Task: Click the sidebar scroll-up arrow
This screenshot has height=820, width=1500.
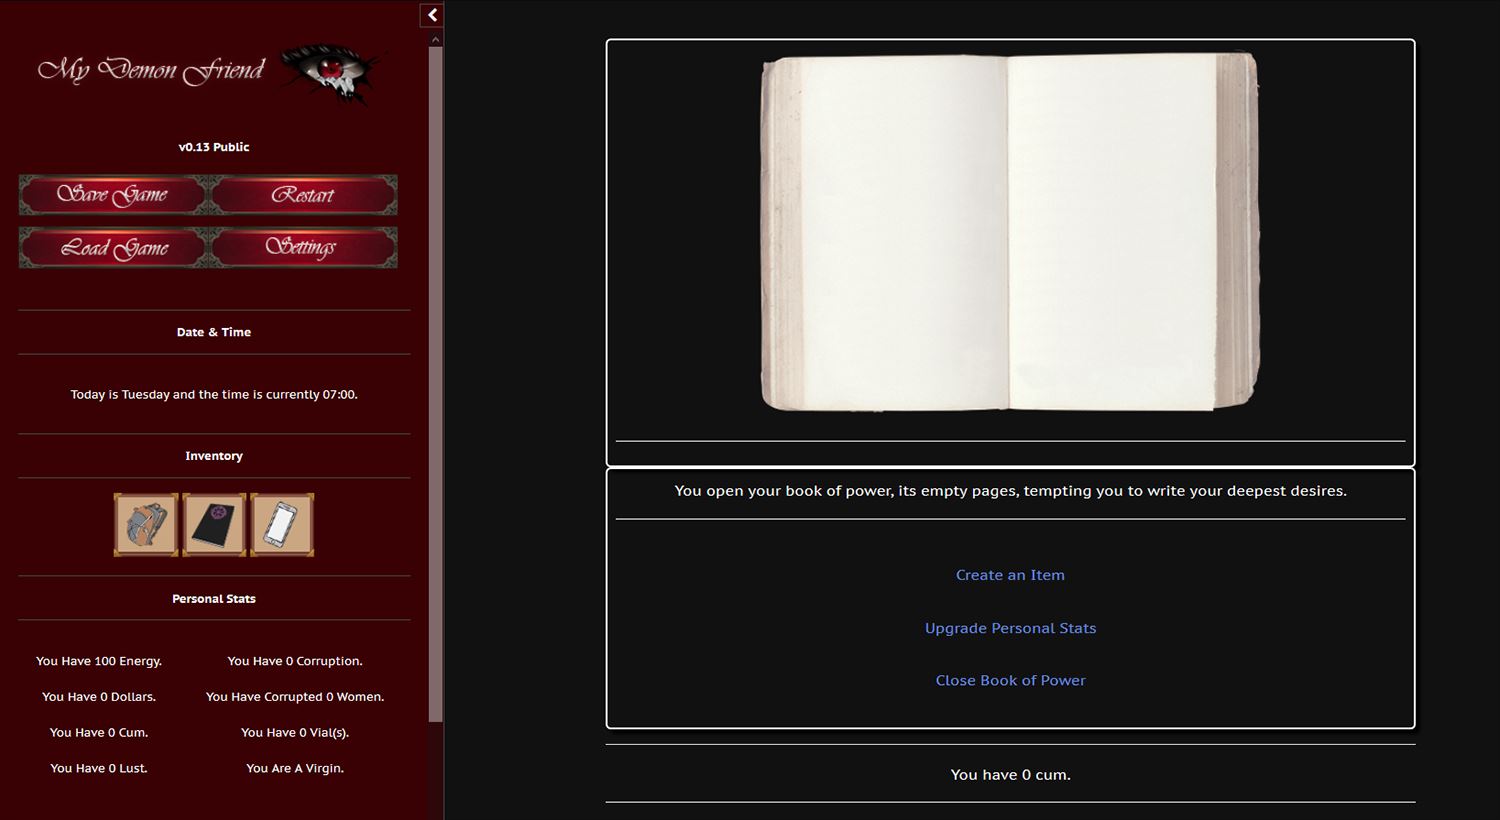Action: [x=435, y=40]
